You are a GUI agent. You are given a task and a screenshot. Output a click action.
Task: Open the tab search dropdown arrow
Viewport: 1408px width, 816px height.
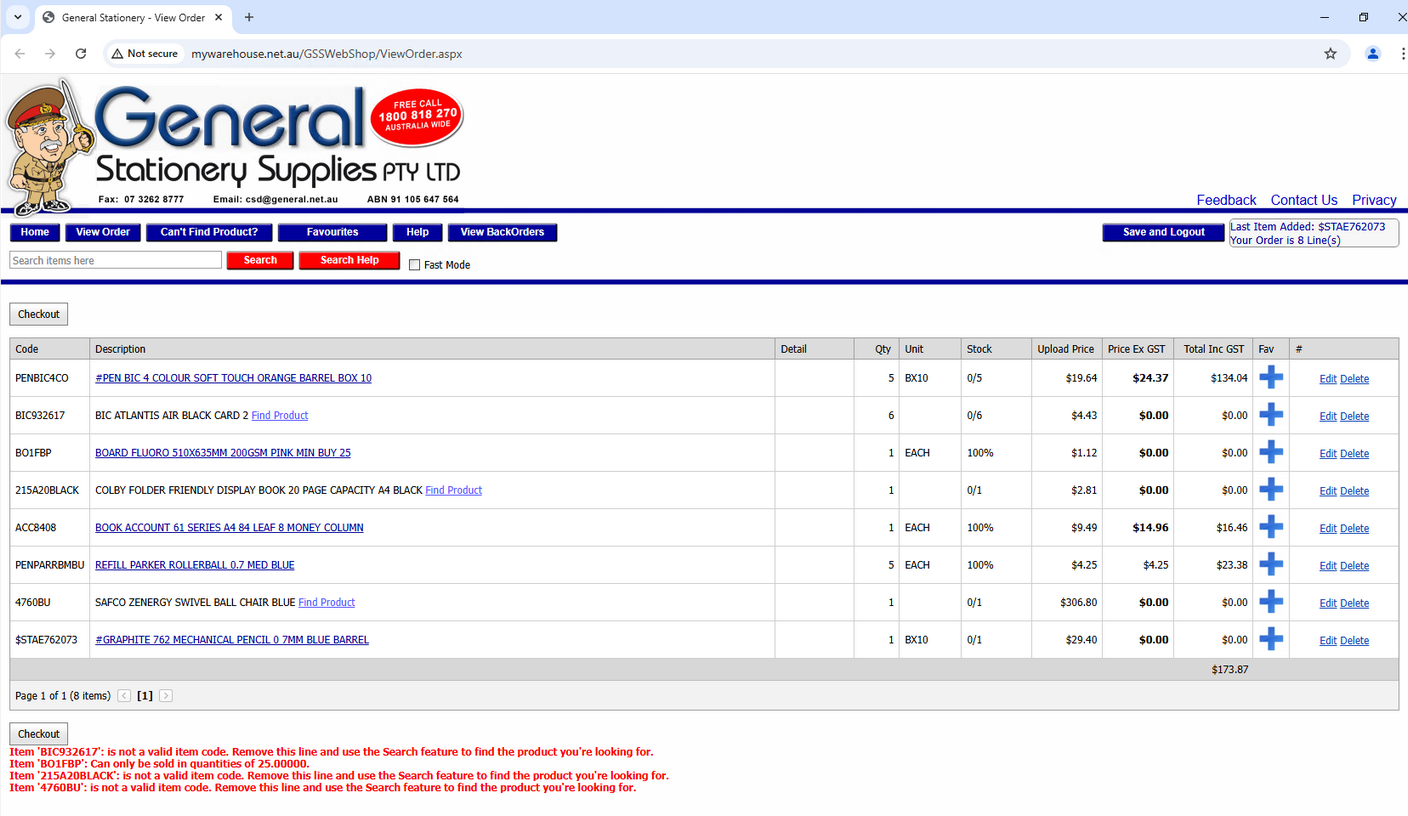pos(17,17)
